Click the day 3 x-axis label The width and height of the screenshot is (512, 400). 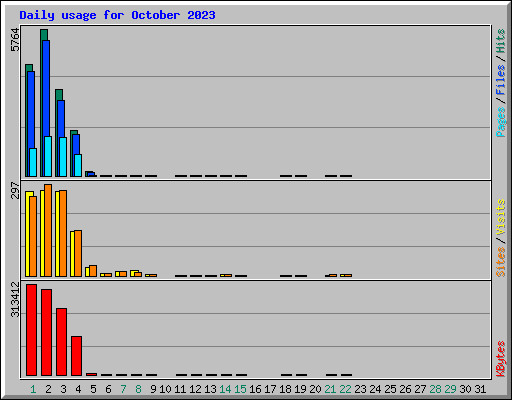[x=63, y=389]
